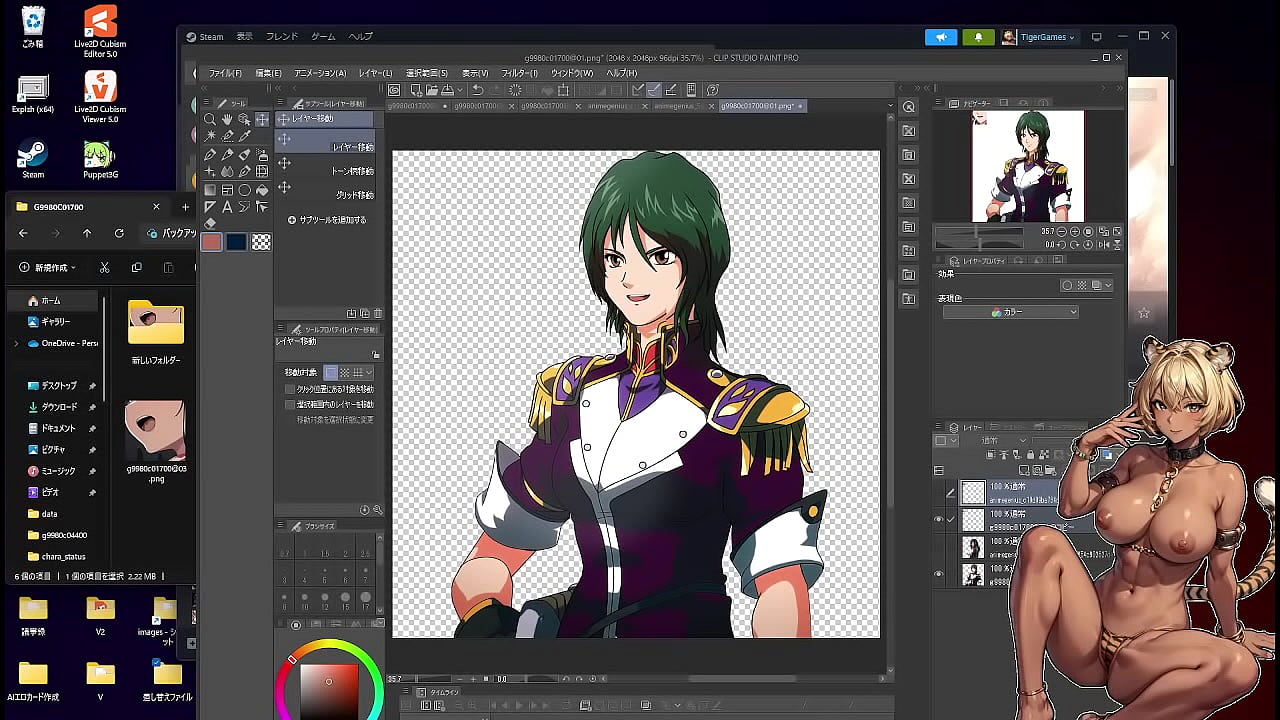Select the Fill bucket tool
Viewport: 1280px width, 720px height.
click(262, 190)
